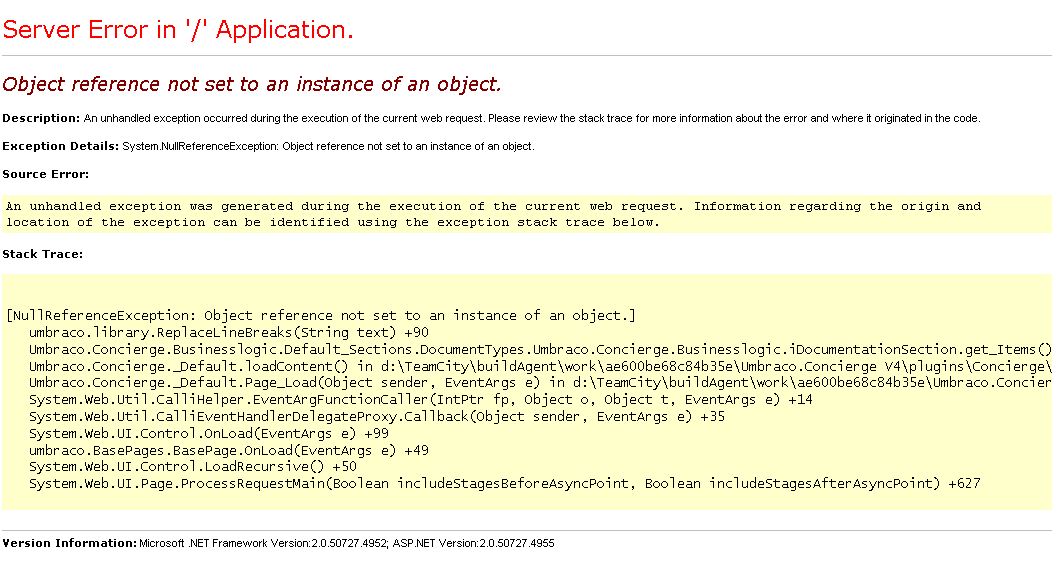The image size is (1061, 567).
Task: Click the System.Web.UI.Control.OnLoad line
Action: pos(208,433)
